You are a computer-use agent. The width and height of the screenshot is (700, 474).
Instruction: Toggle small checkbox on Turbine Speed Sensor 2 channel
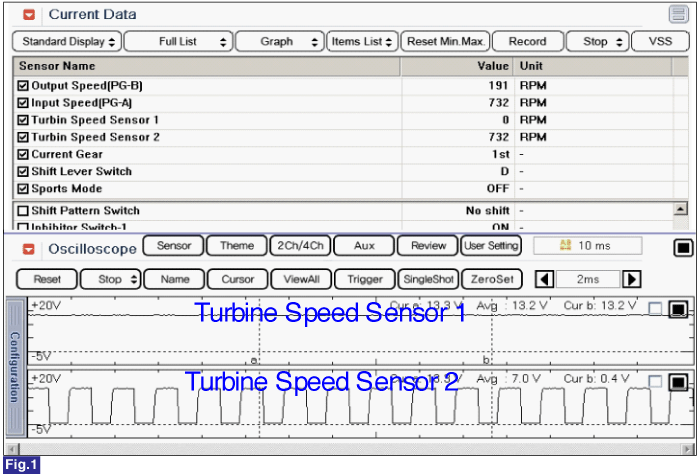(x=655, y=382)
